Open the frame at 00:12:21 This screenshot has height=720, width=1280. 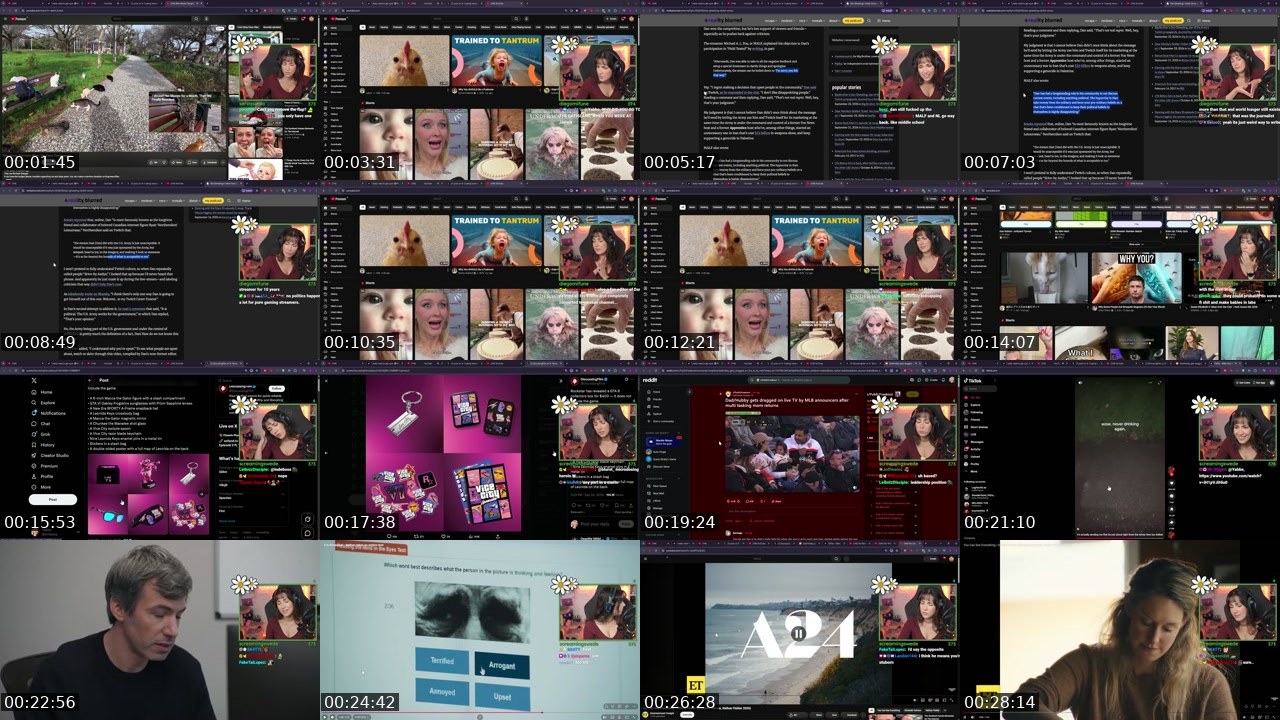[800, 270]
